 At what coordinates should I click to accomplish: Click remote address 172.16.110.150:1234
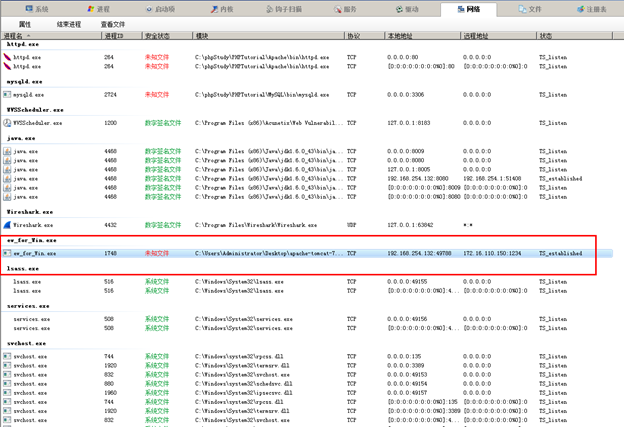(492, 253)
